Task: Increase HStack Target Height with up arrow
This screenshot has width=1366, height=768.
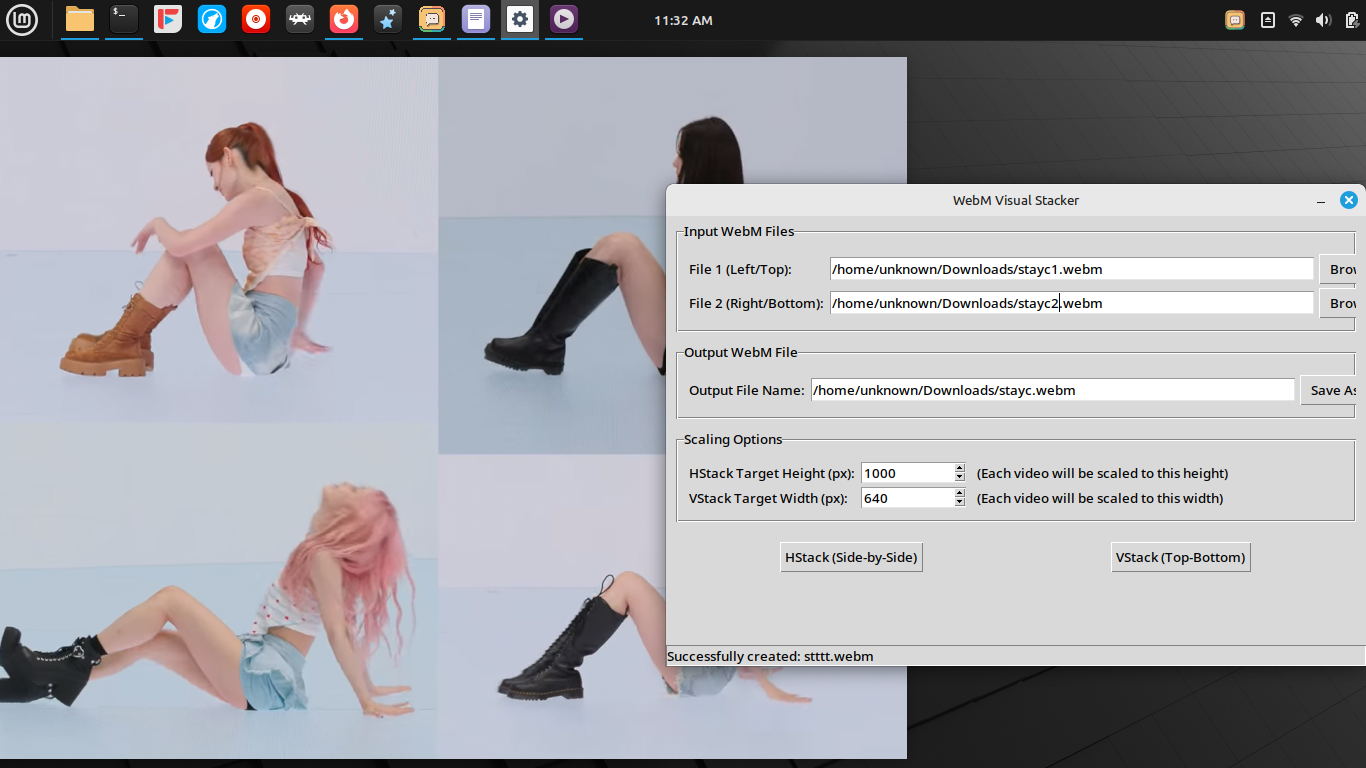Action: point(960,468)
